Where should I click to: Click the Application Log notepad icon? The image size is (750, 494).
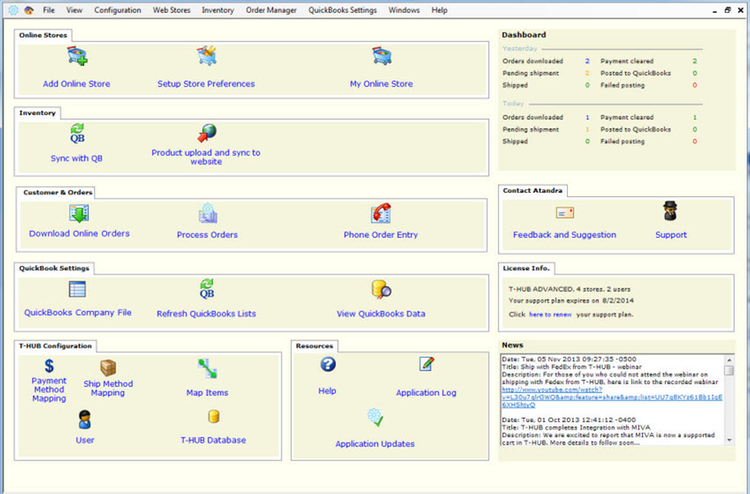click(x=426, y=364)
